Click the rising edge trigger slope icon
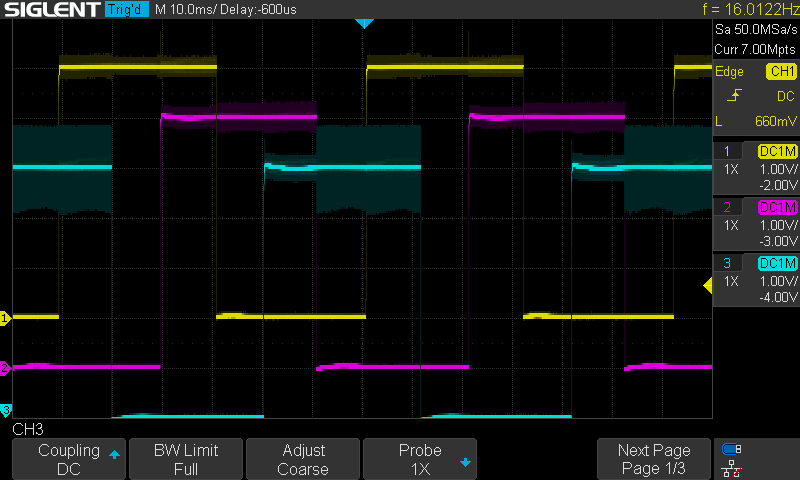Image resolution: width=800 pixels, height=480 pixels. tap(734, 95)
